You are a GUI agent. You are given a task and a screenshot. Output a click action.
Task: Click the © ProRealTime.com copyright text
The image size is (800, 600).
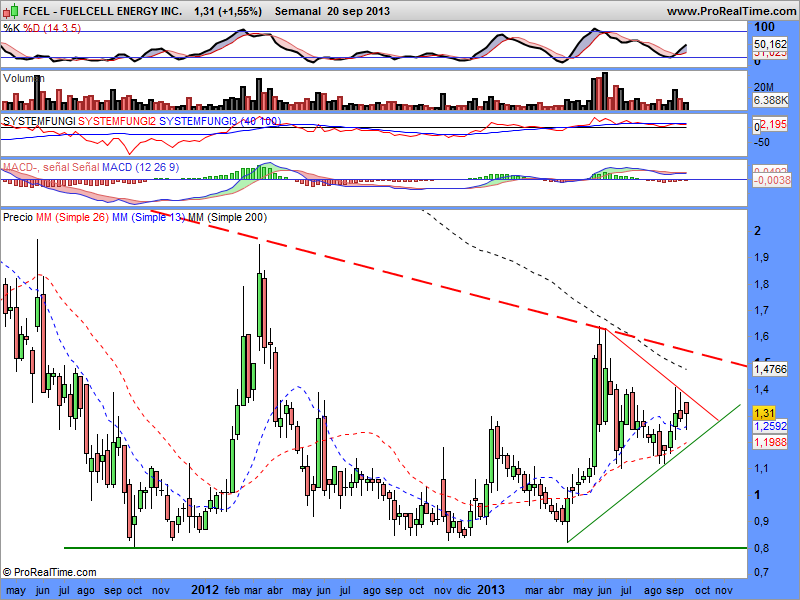[49, 572]
